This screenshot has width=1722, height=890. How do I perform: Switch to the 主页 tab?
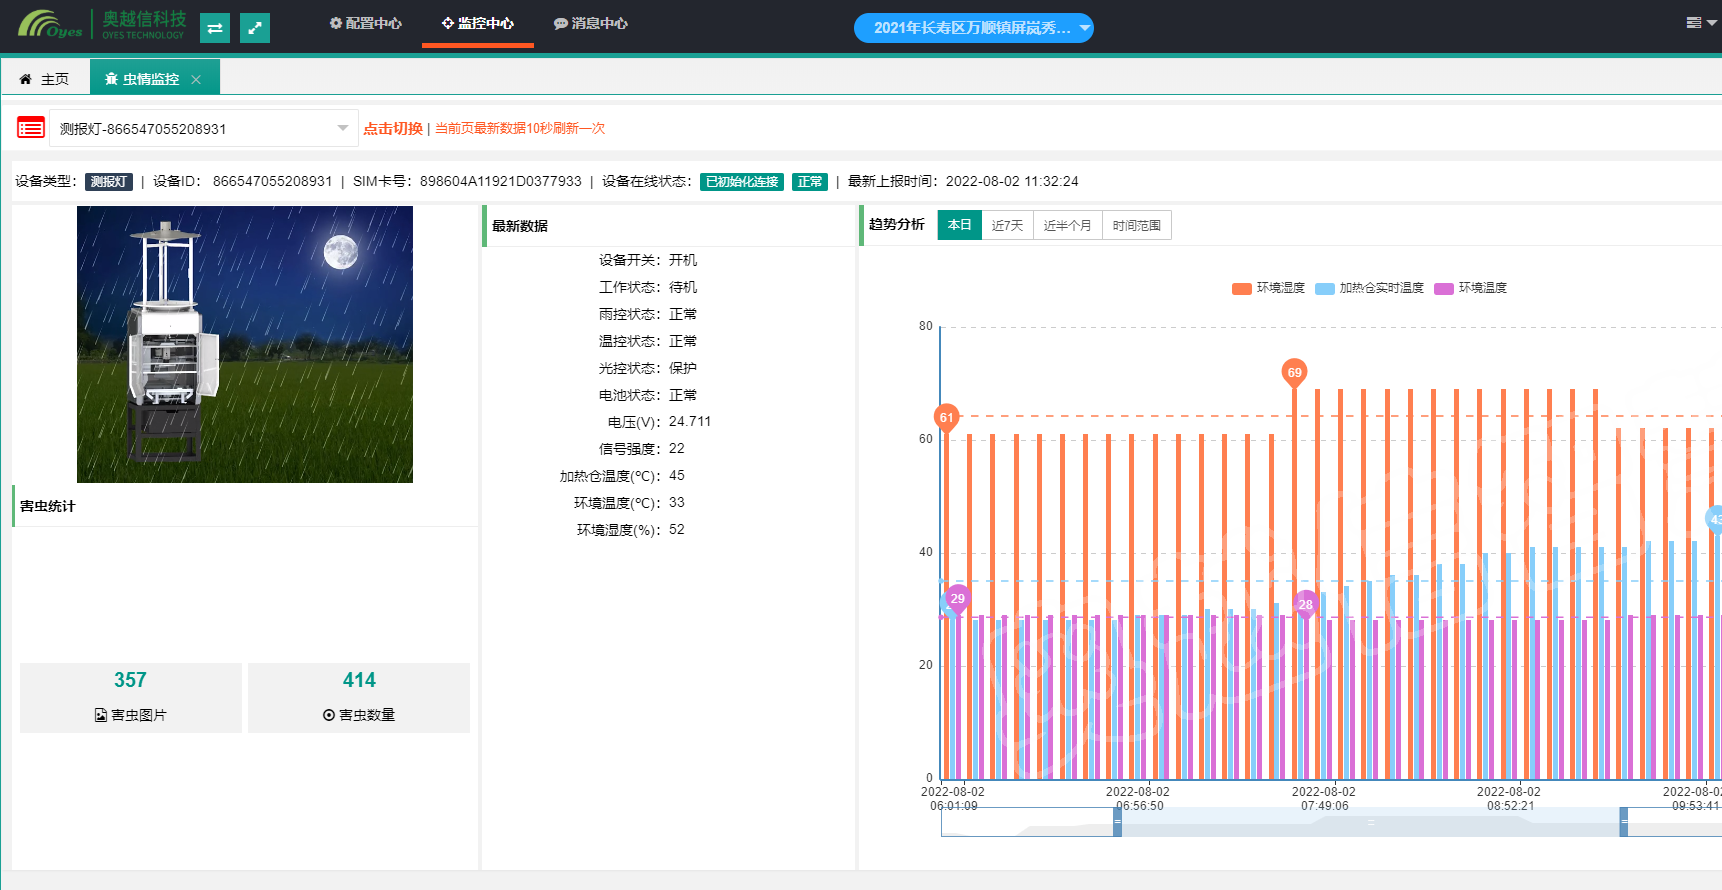(x=45, y=79)
